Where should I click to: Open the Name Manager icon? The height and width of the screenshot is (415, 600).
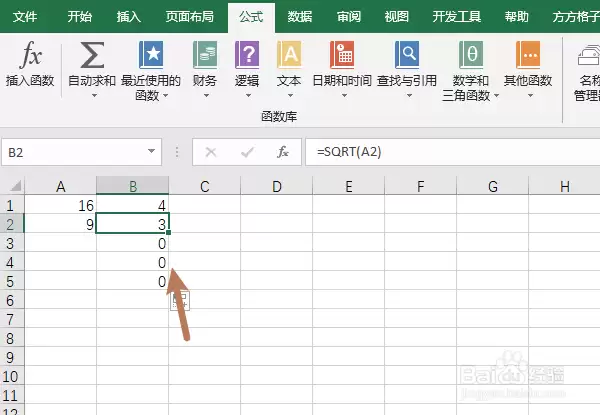click(x=589, y=55)
